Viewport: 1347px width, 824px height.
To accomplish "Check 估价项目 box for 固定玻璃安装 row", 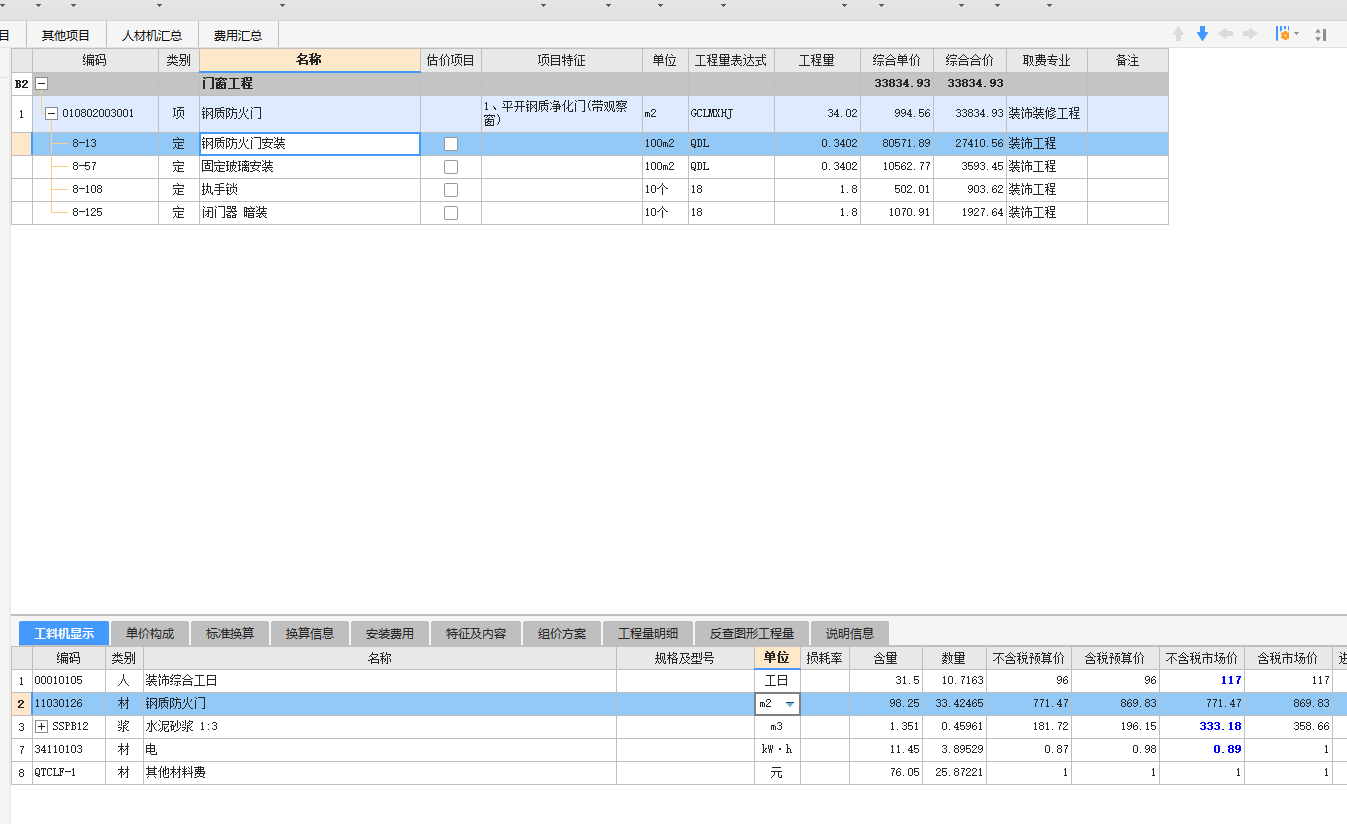I will tap(451, 167).
